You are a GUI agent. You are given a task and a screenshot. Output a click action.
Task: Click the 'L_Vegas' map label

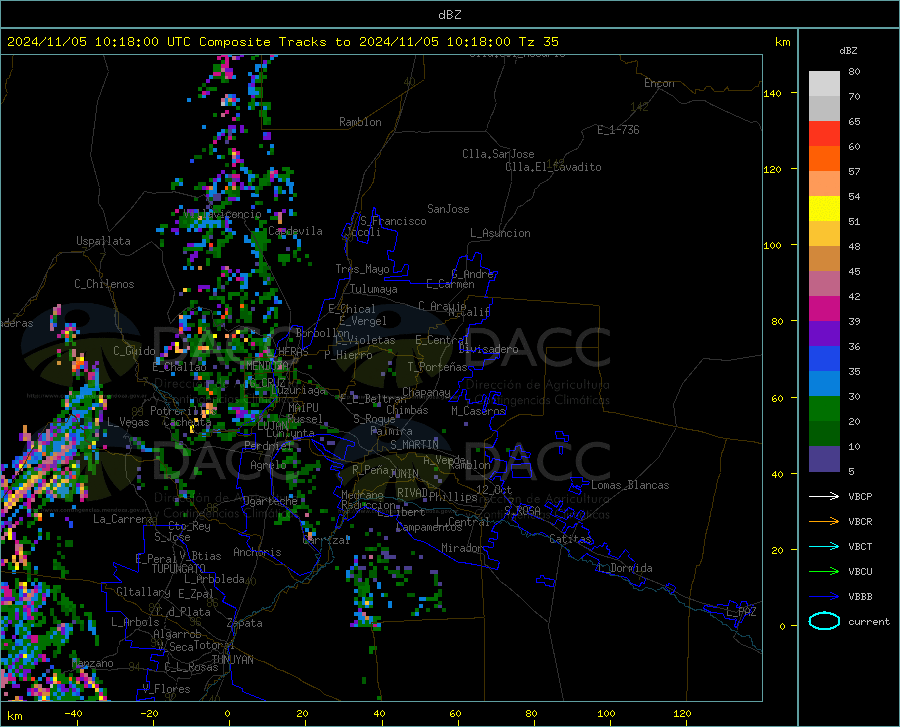tap(128, 422)
